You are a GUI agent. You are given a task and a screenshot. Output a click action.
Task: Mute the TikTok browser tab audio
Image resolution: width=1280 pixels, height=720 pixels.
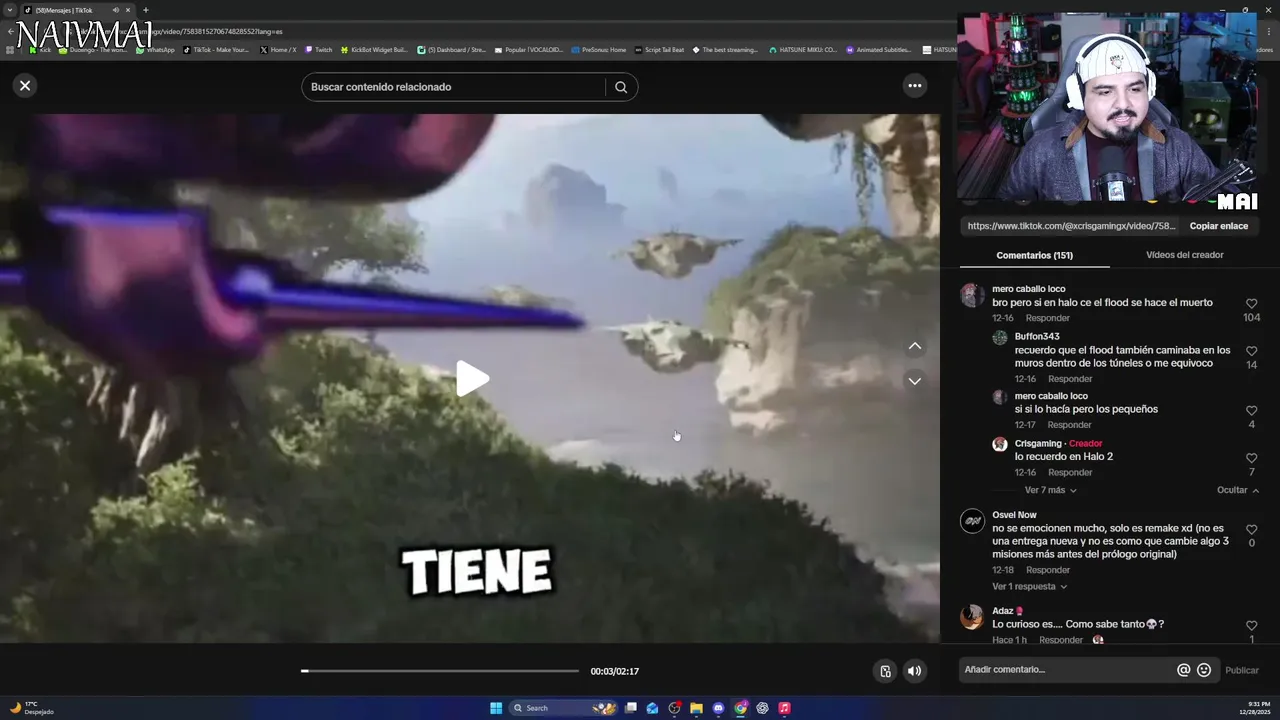tap(115, 10)
